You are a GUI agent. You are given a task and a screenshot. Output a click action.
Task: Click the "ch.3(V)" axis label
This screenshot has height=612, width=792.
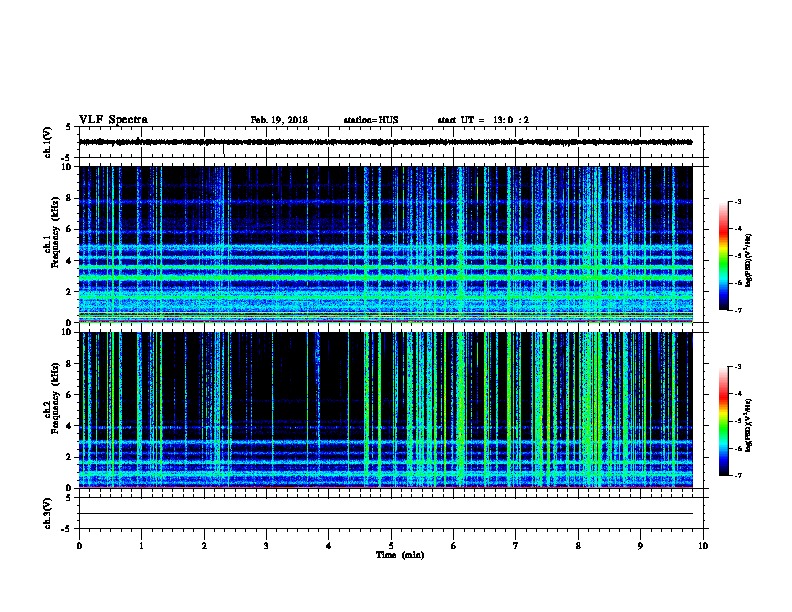48,513
